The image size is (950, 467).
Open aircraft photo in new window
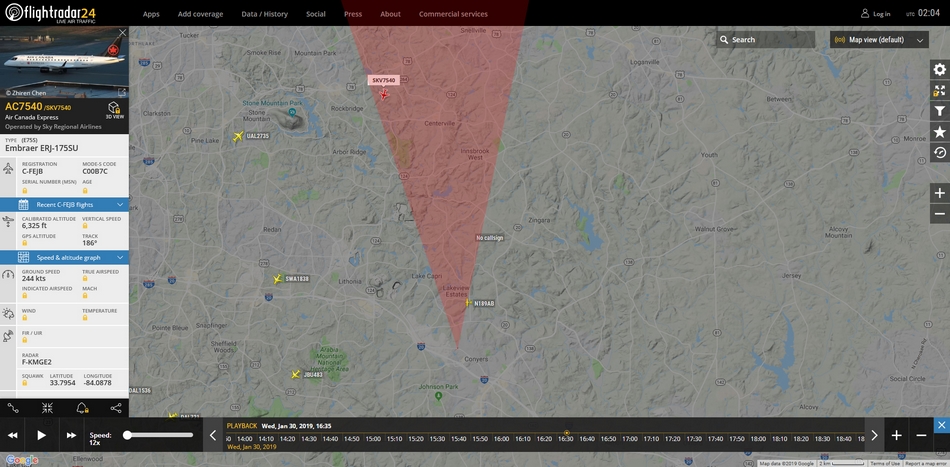click(x=121, y=93)
